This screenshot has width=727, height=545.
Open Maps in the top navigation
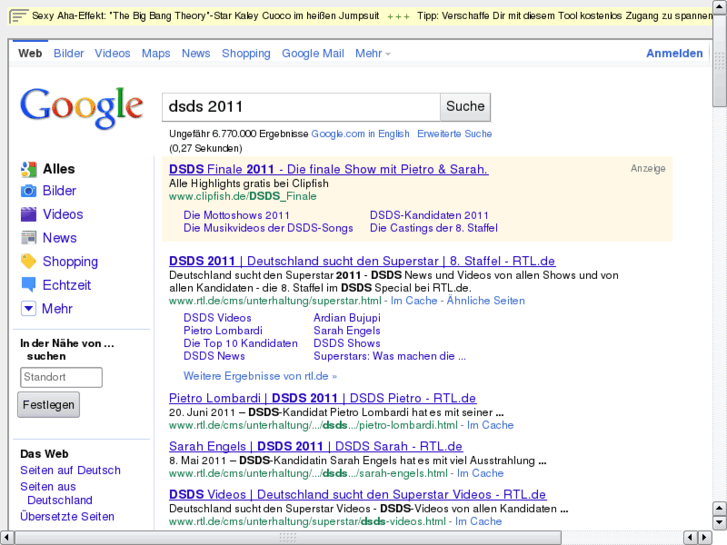156,53
